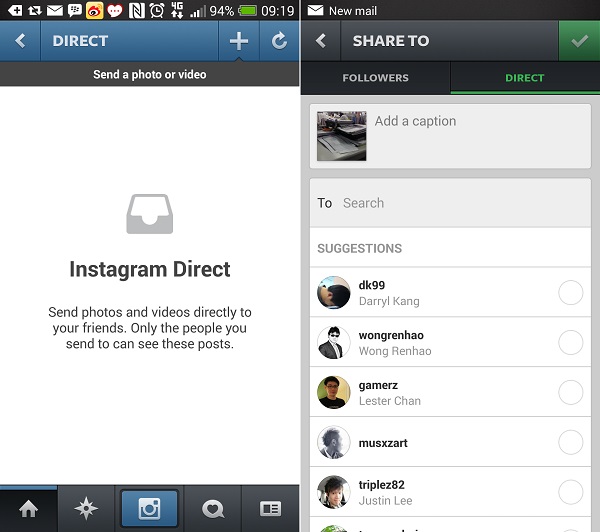600x532 pixels.
Task: Tap the 'Send photos and videos directly' description
Action: (x=150, y=328)
